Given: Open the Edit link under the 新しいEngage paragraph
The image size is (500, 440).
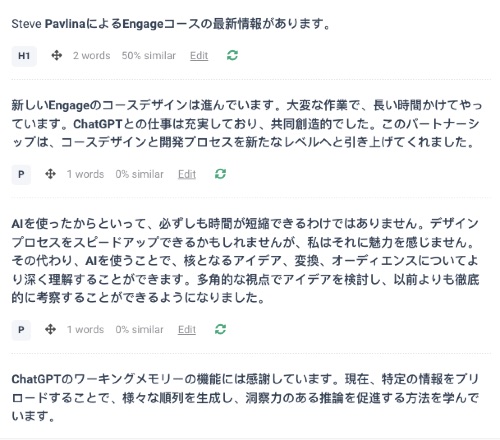Looking at the screenshot, I should tap(187, 174).
